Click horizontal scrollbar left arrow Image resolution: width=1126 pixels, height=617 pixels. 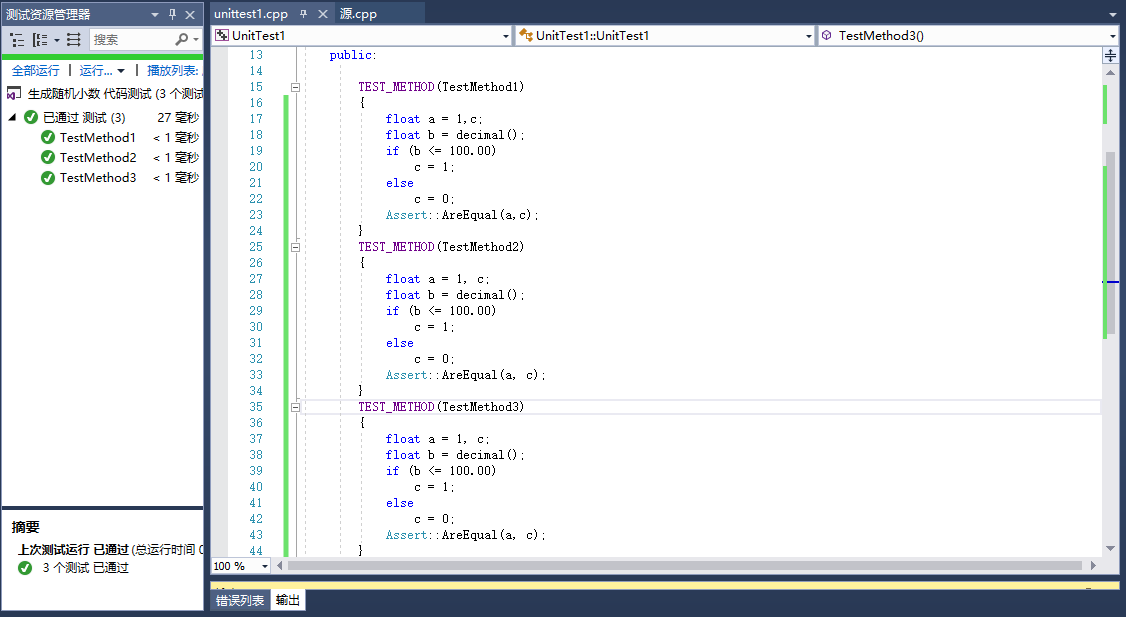pyautogui.click(x=279, y=566)
